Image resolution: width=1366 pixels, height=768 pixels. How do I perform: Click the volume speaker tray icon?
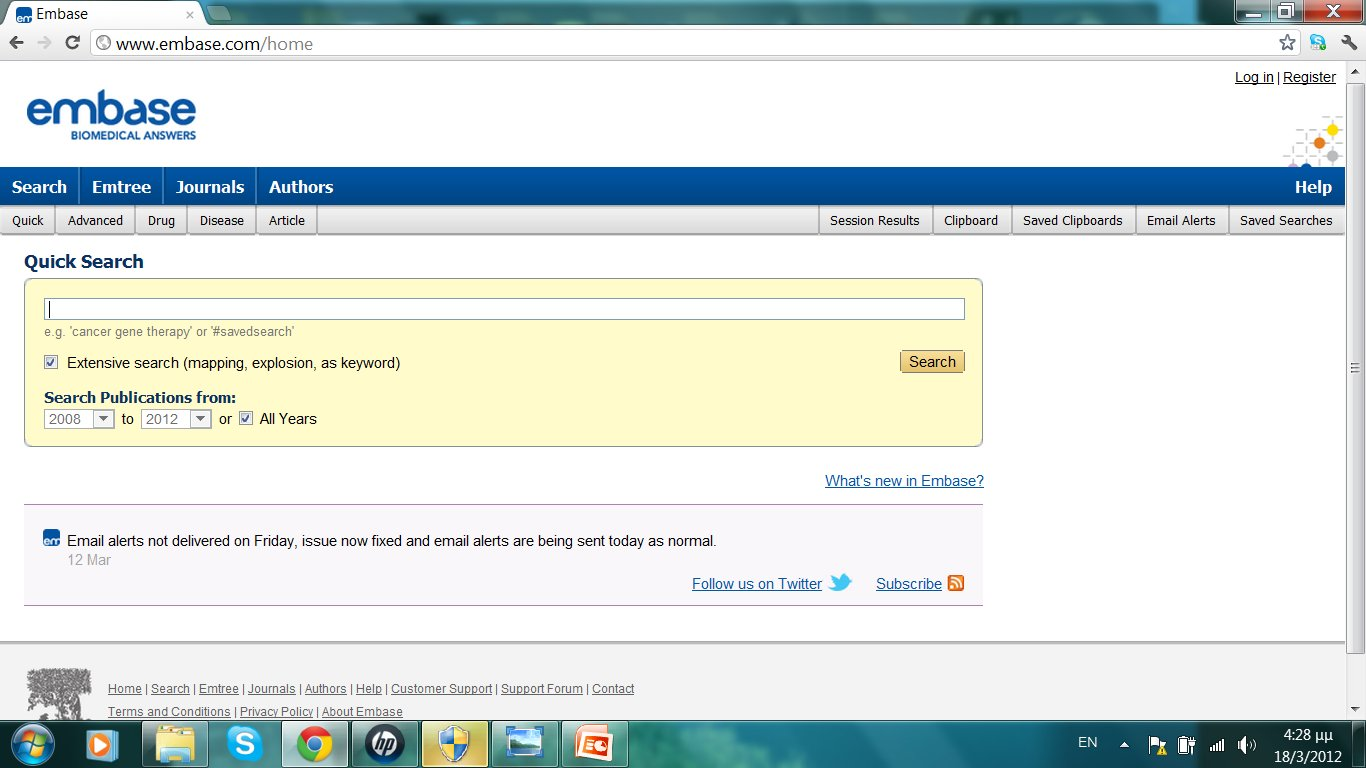1246,744
